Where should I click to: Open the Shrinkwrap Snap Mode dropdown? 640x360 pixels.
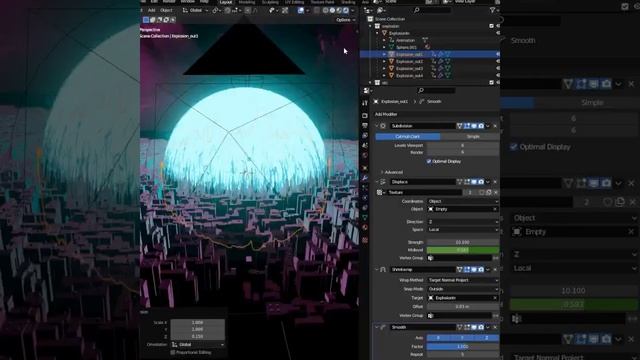463,289
